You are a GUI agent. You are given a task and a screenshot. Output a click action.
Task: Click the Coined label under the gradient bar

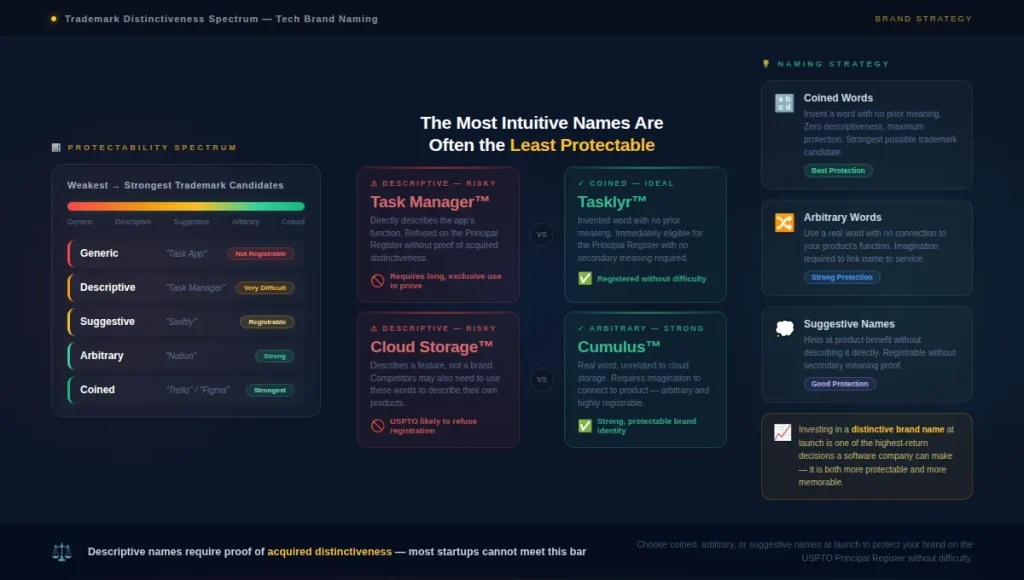click(x=293, y=222)
